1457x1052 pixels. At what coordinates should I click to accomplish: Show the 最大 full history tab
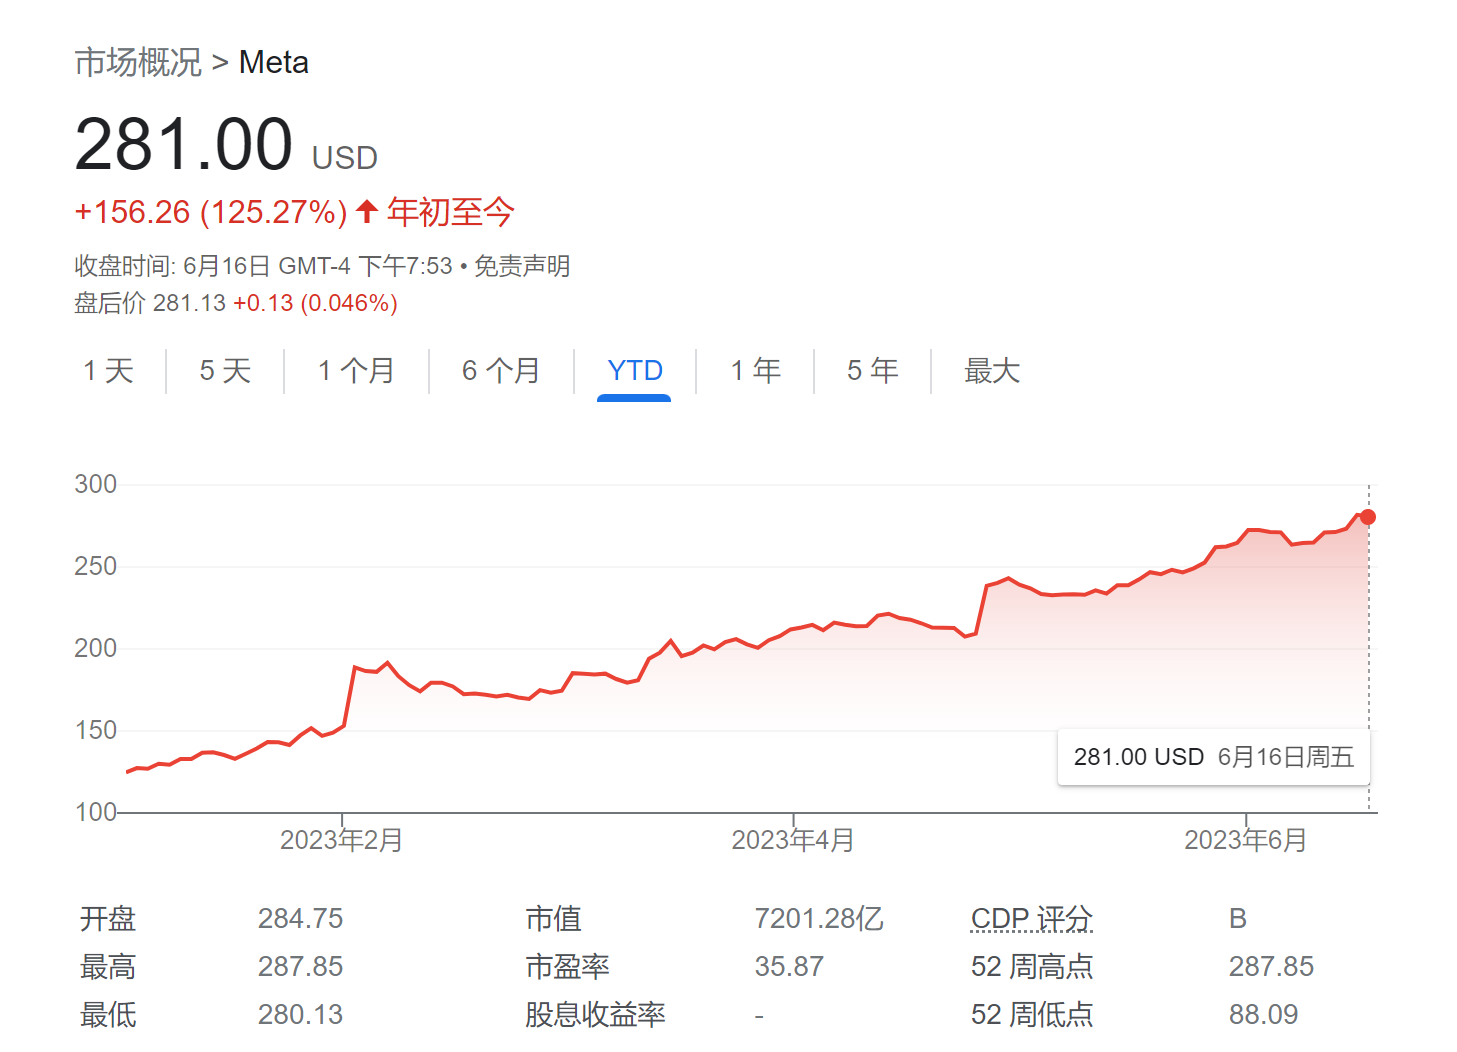click(991, 371)
